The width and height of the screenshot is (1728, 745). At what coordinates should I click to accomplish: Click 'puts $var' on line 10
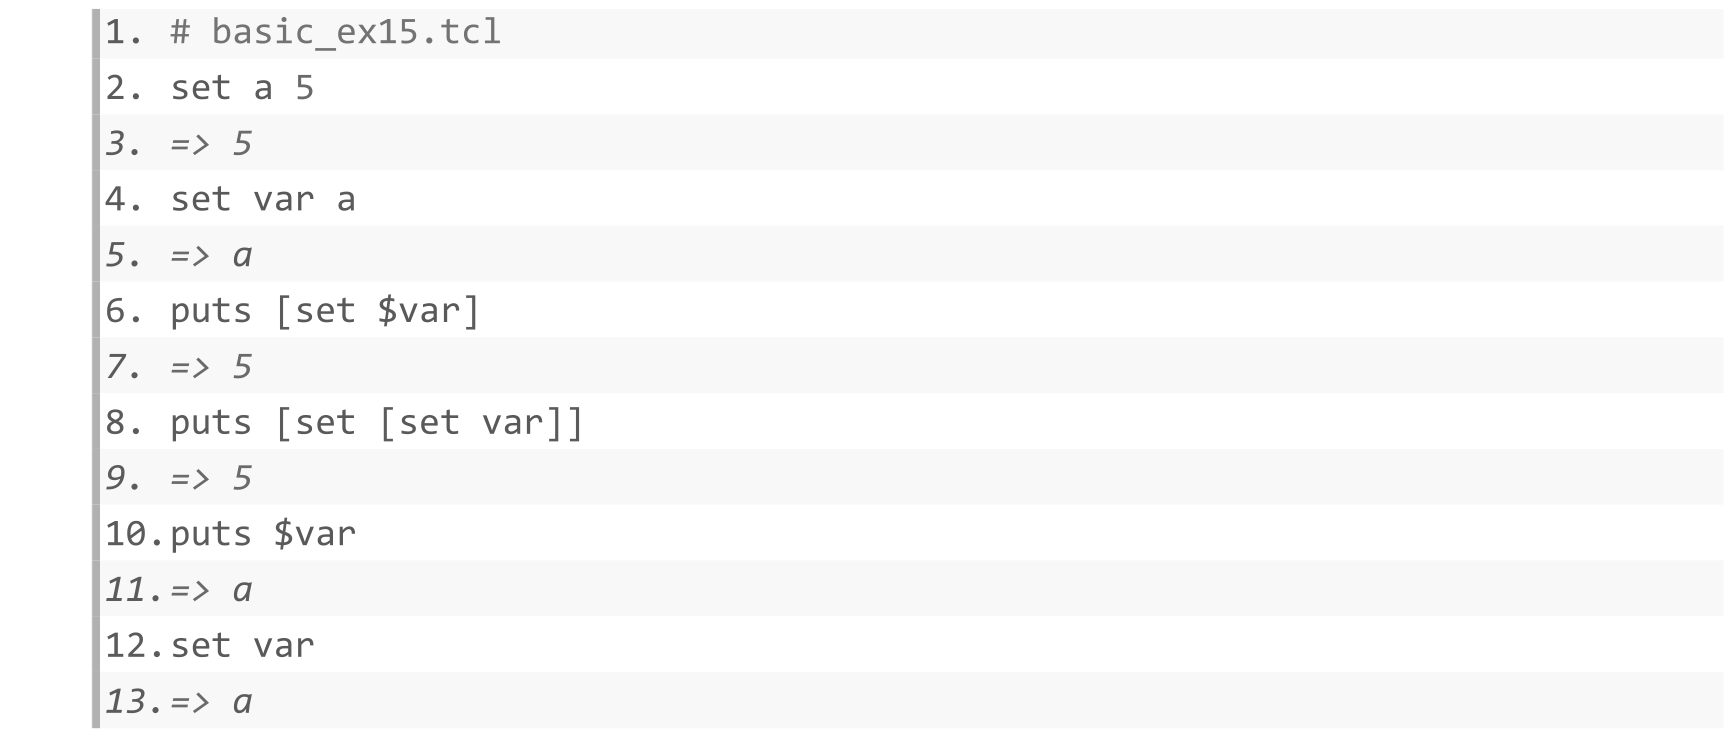[263, 534]
